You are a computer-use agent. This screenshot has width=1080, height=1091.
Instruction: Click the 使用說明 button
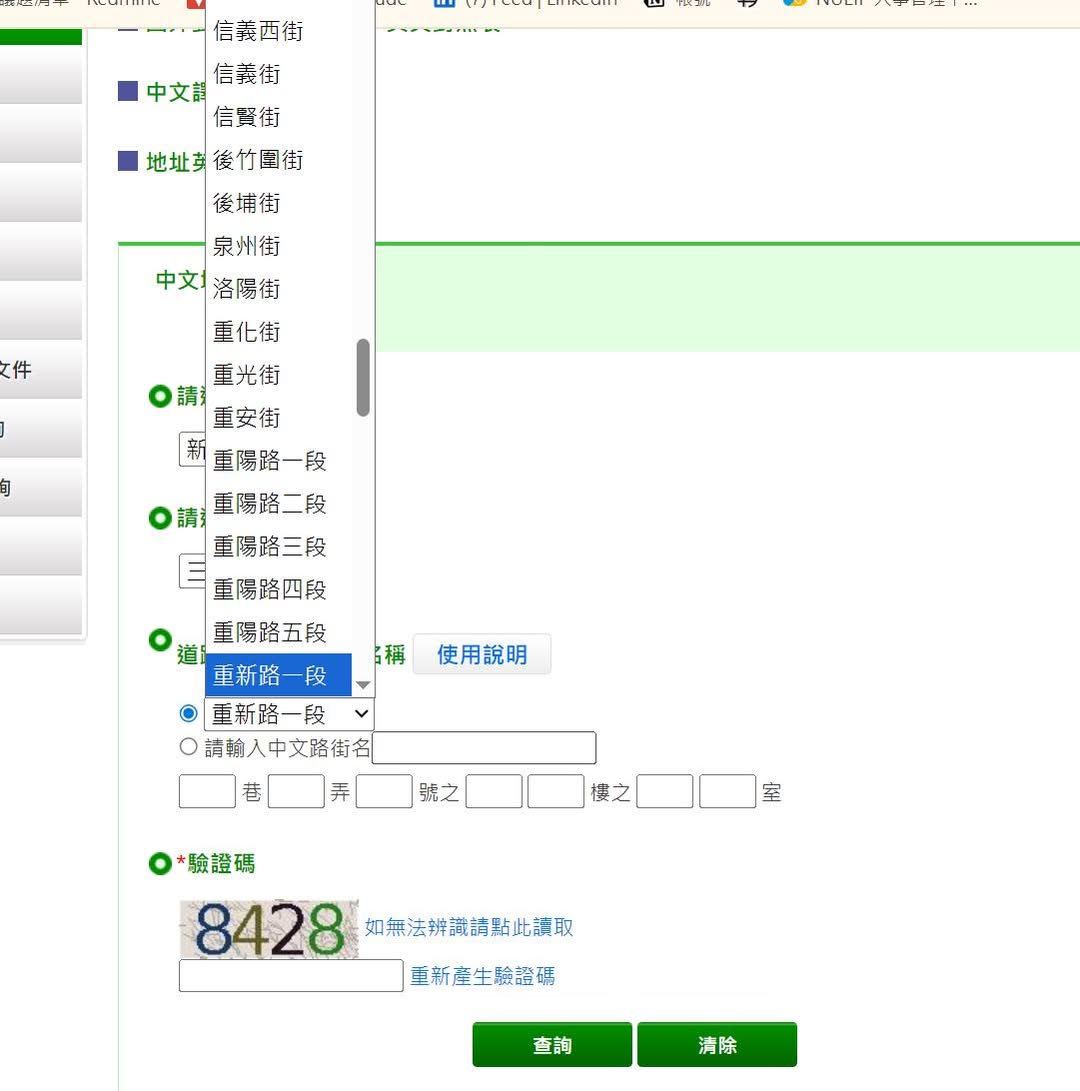coord(482,654)
